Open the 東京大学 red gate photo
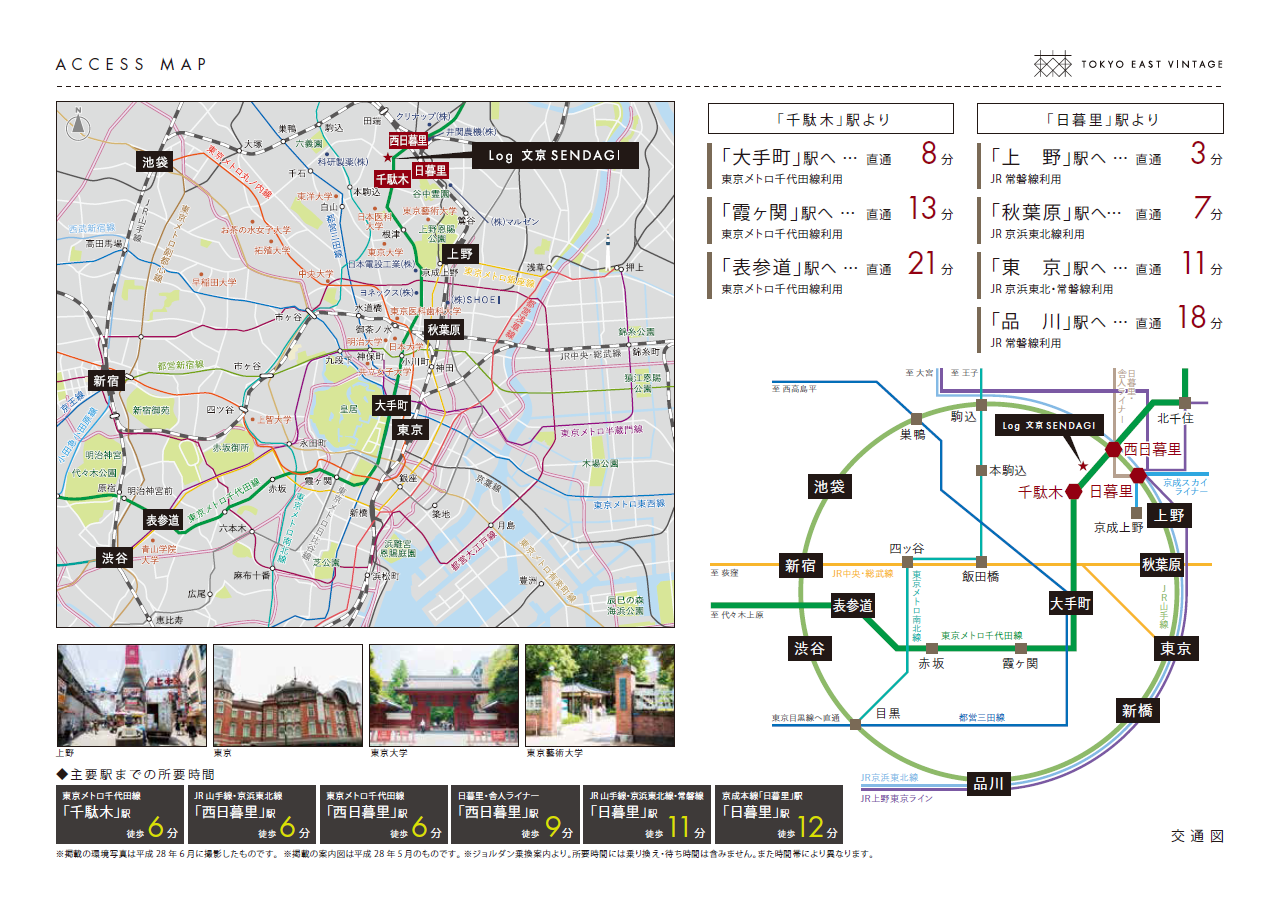 (443, 695)
